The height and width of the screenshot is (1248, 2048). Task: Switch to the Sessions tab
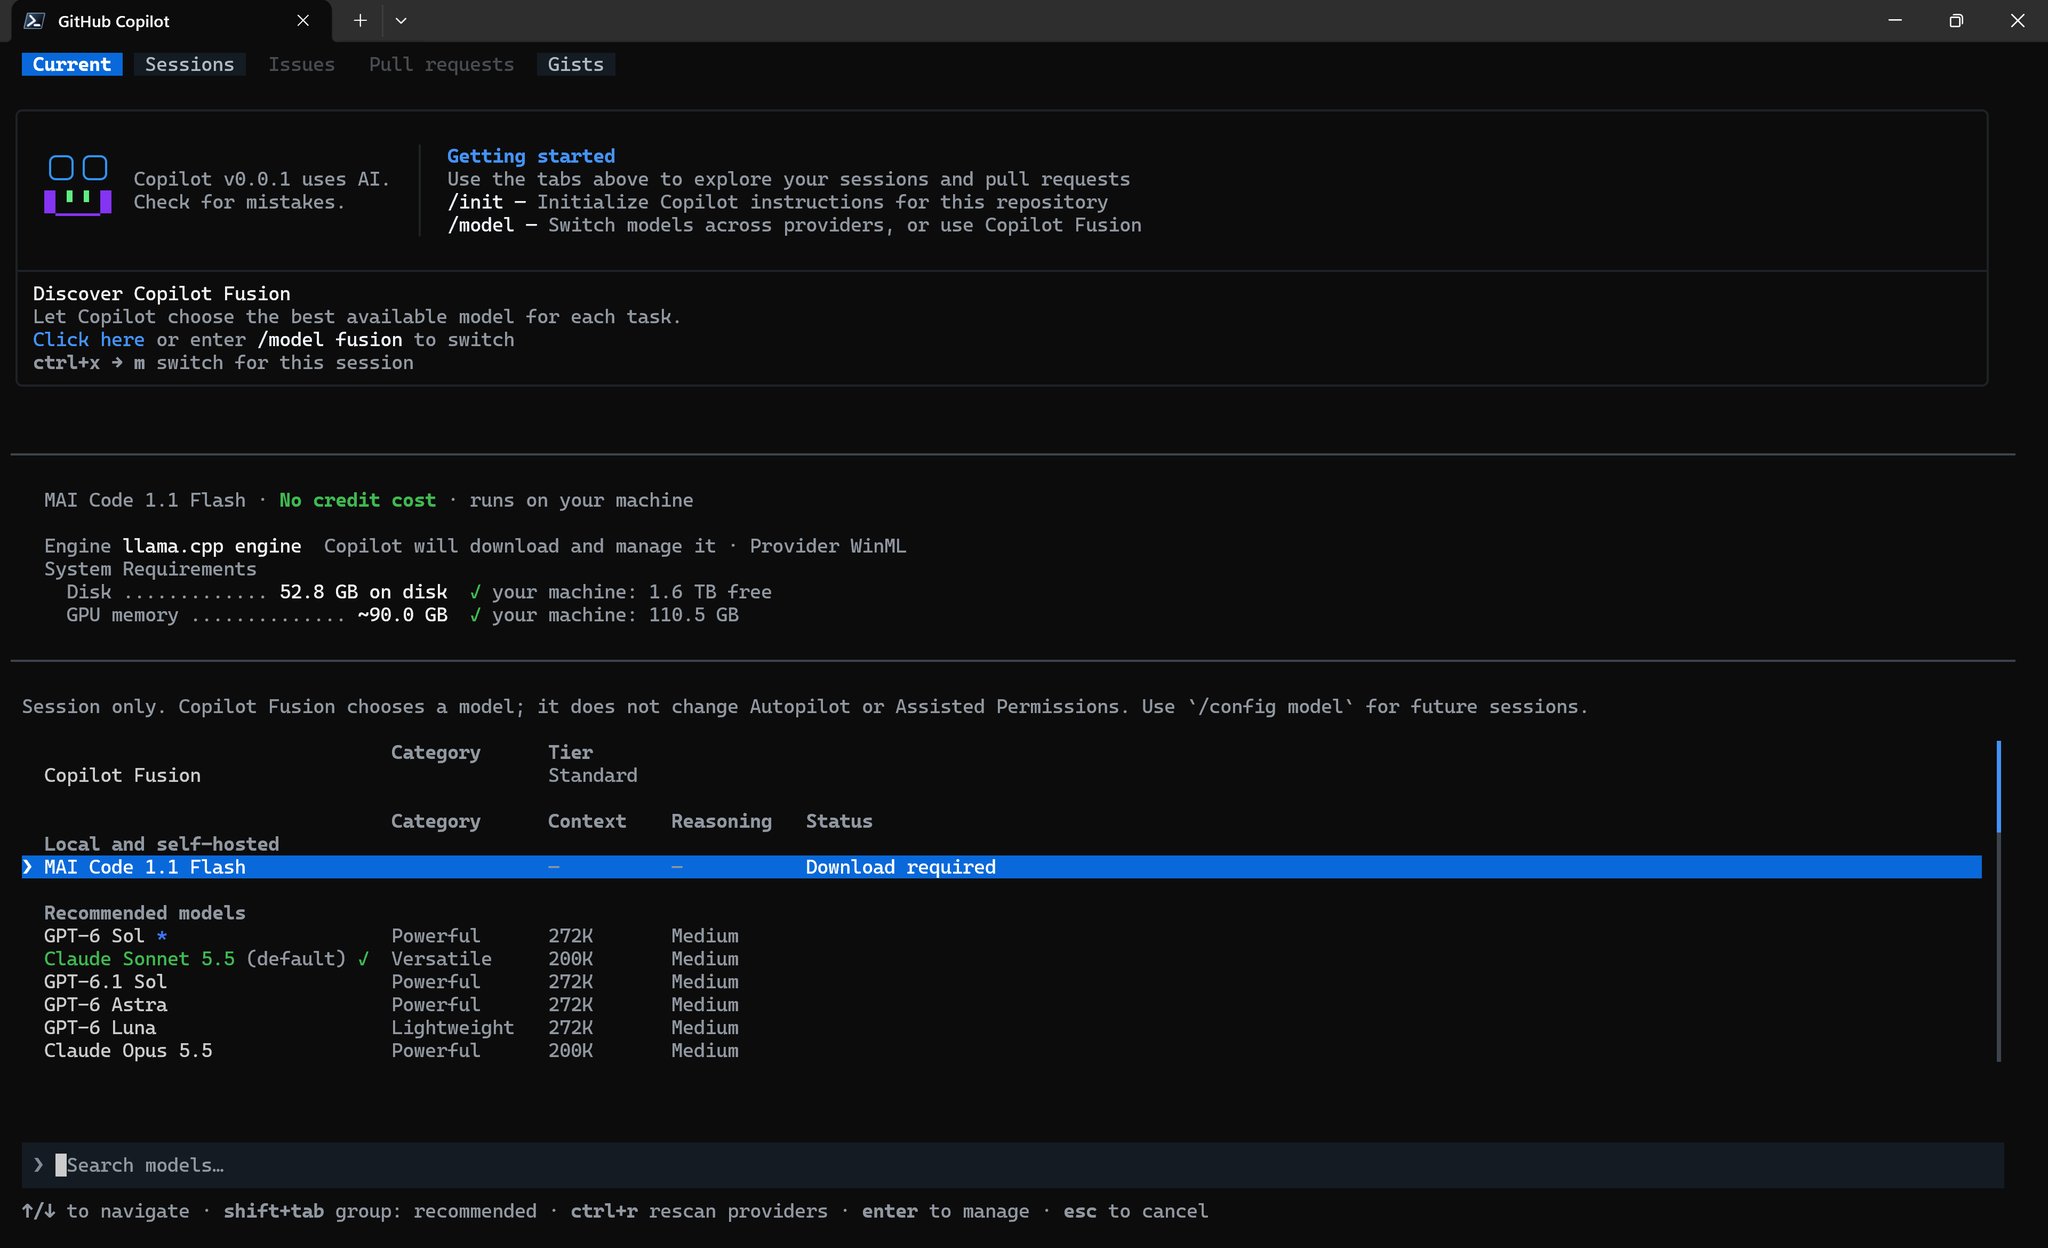click(x=189, y=64)
